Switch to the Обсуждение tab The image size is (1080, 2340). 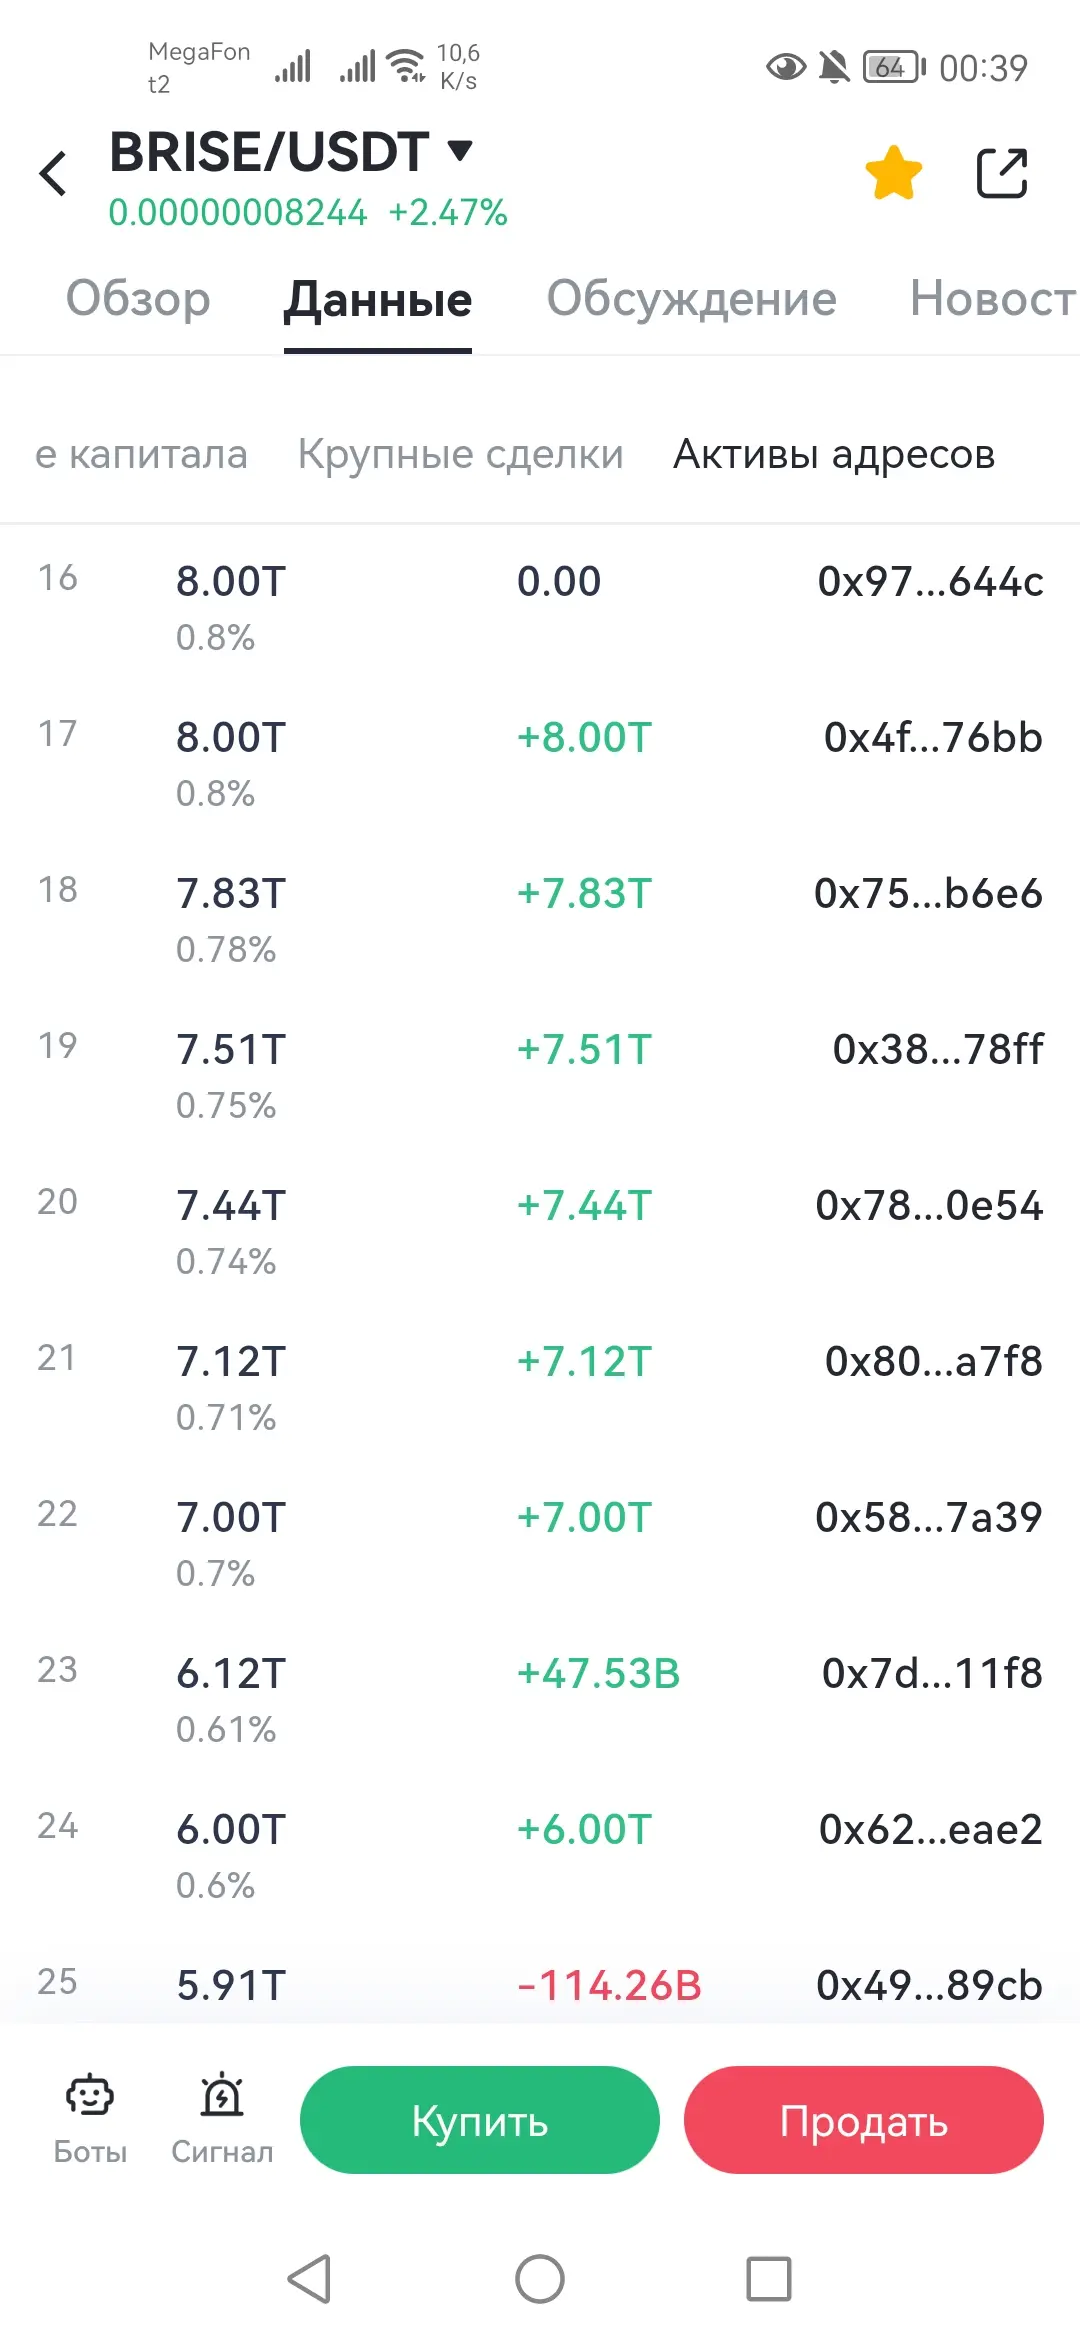[x=691, y=298]
